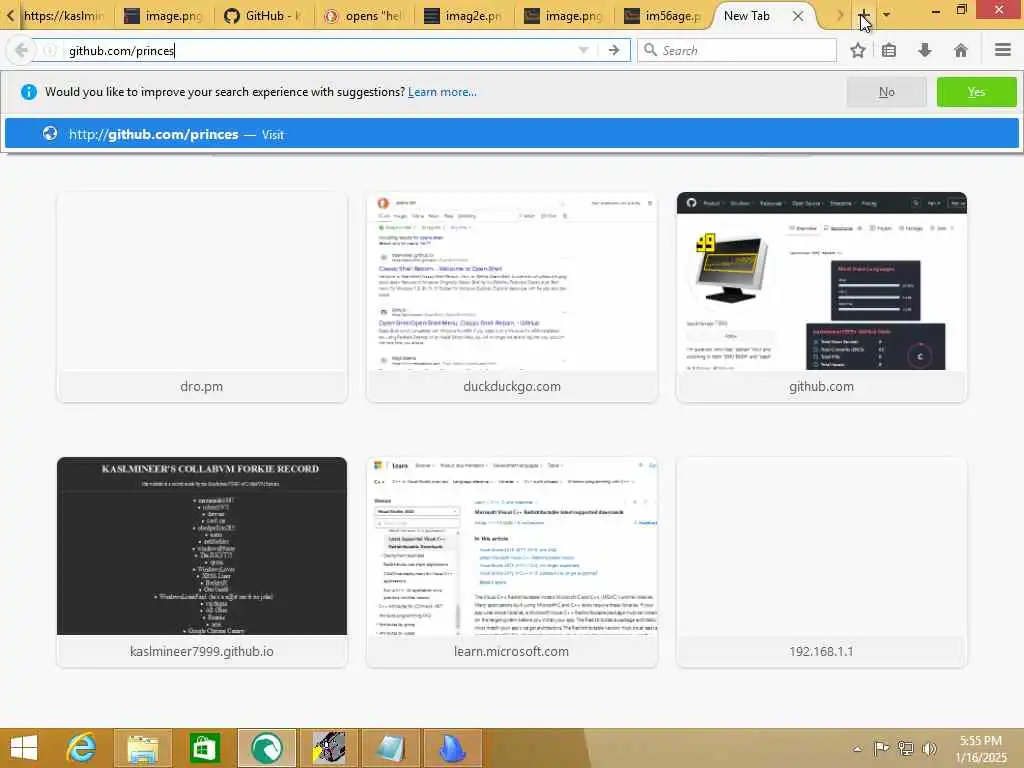
Task: Close the New Tab tab
Action: (798, 16)
